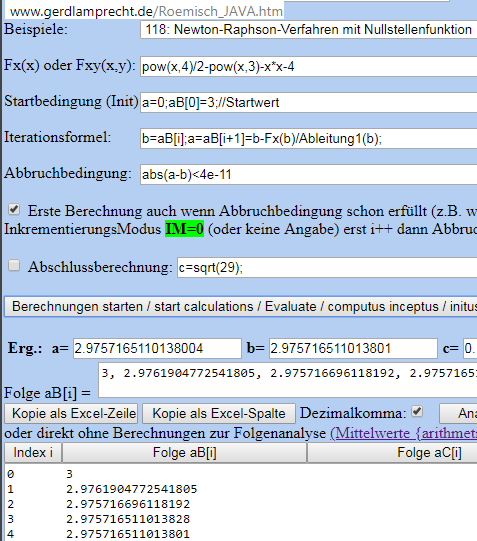
Task: Click the Abschlussberechnung c=sqrt(29) field
Action: pyautogui.click(x=327, y=267)
